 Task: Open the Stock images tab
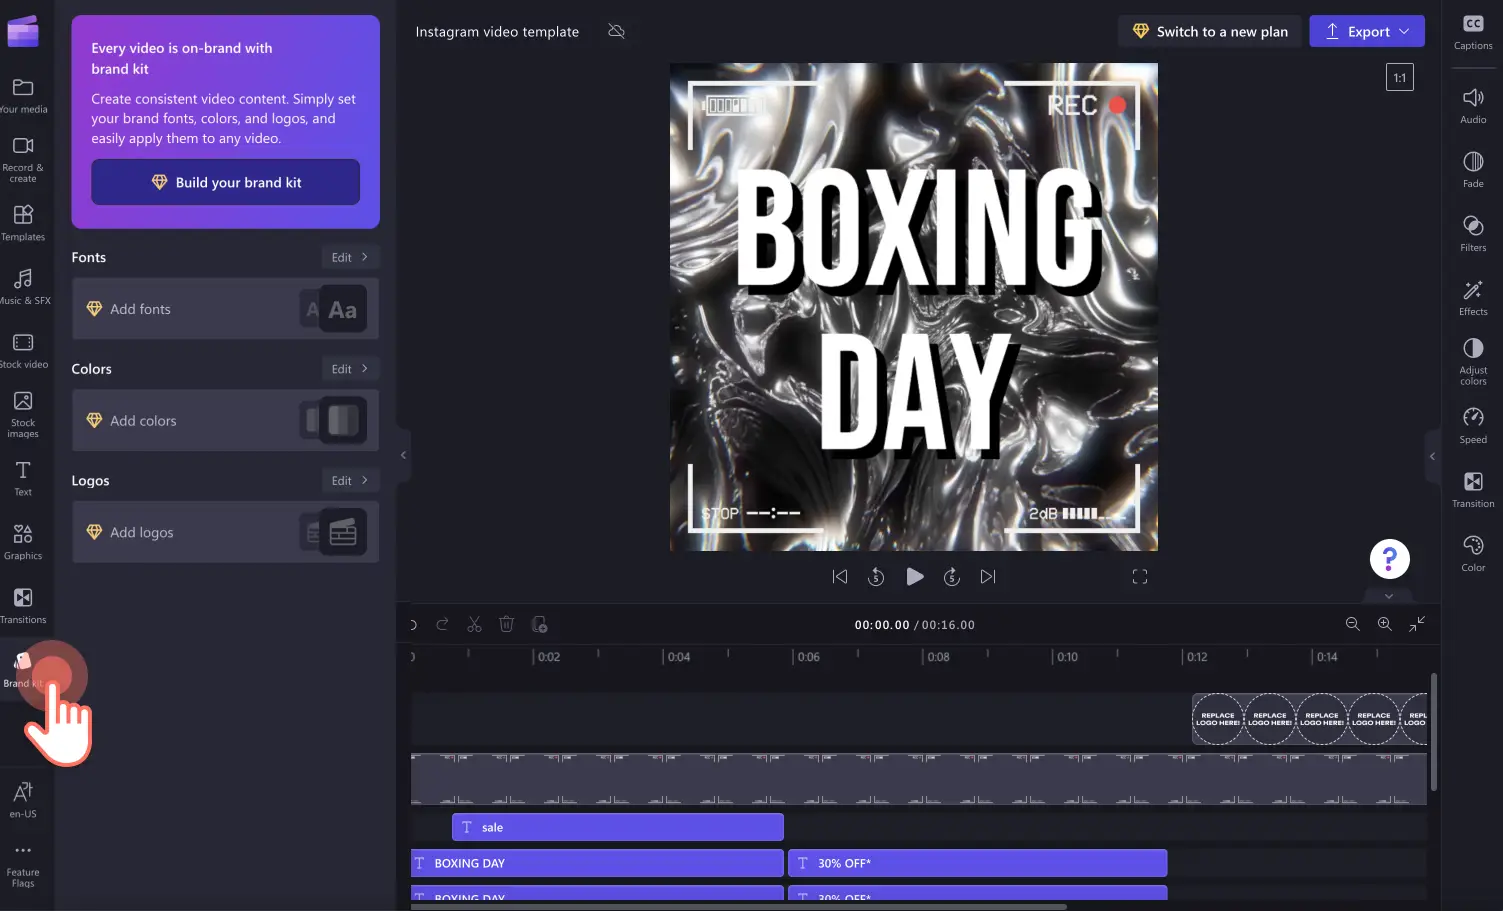23,414
